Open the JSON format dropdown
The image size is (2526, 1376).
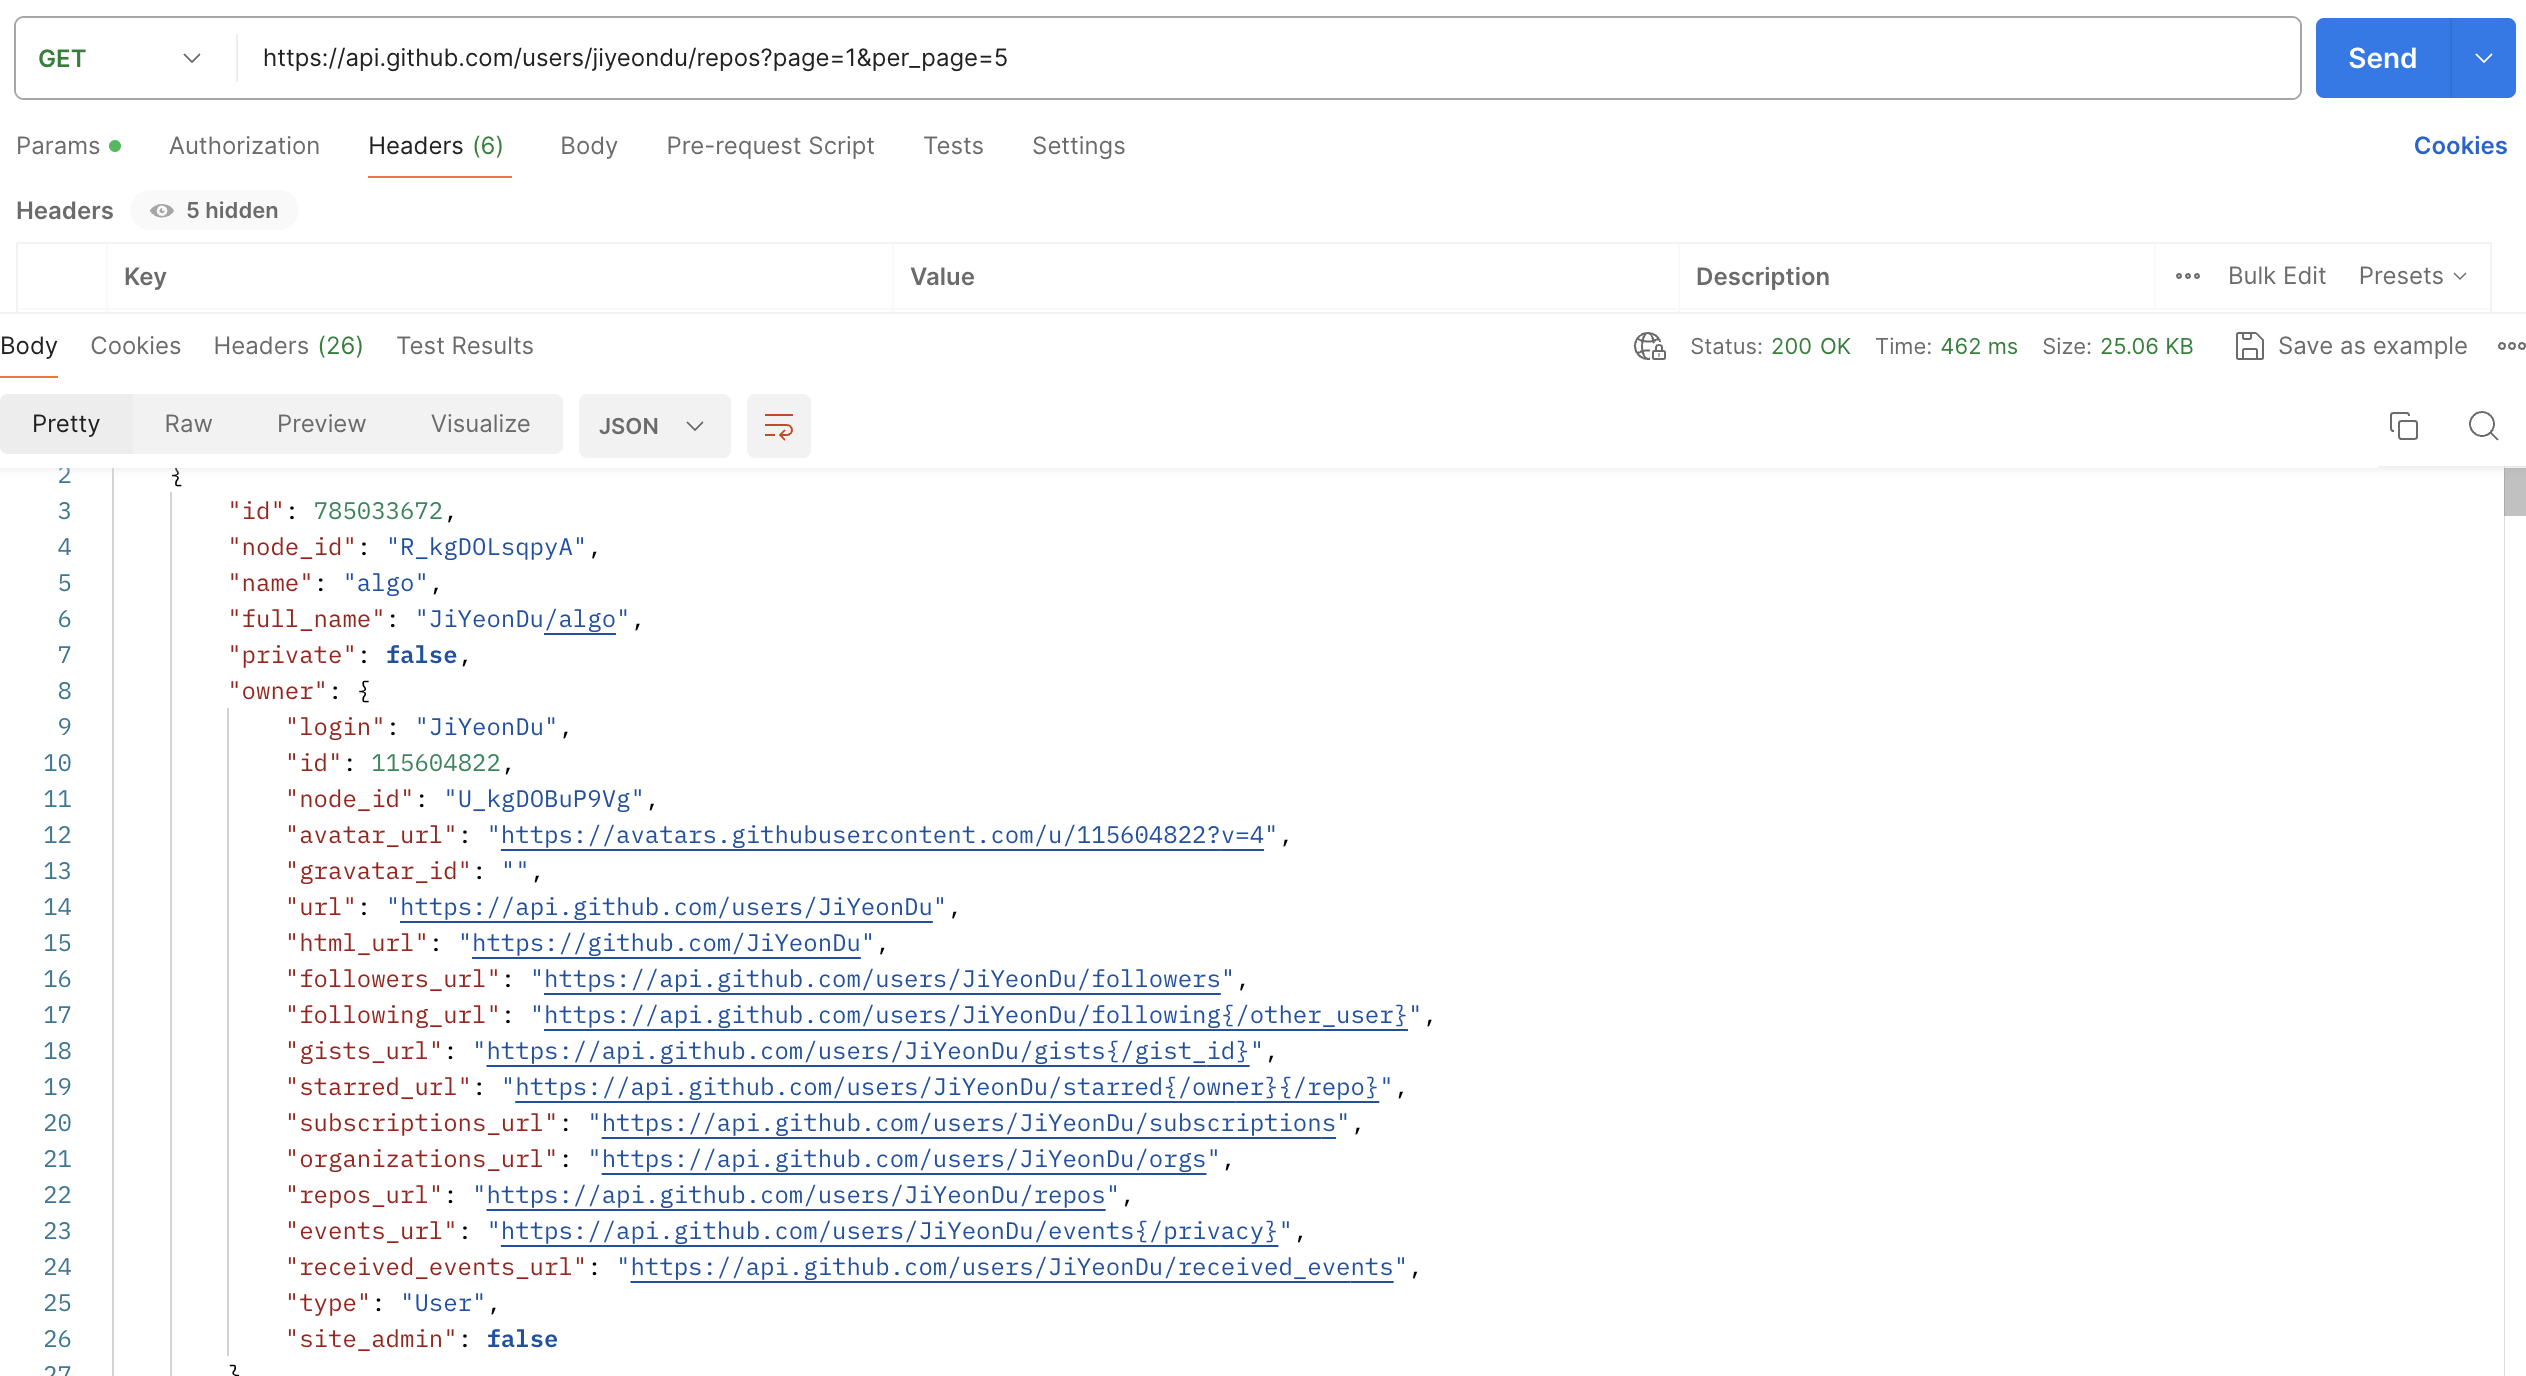click(653, 426)
